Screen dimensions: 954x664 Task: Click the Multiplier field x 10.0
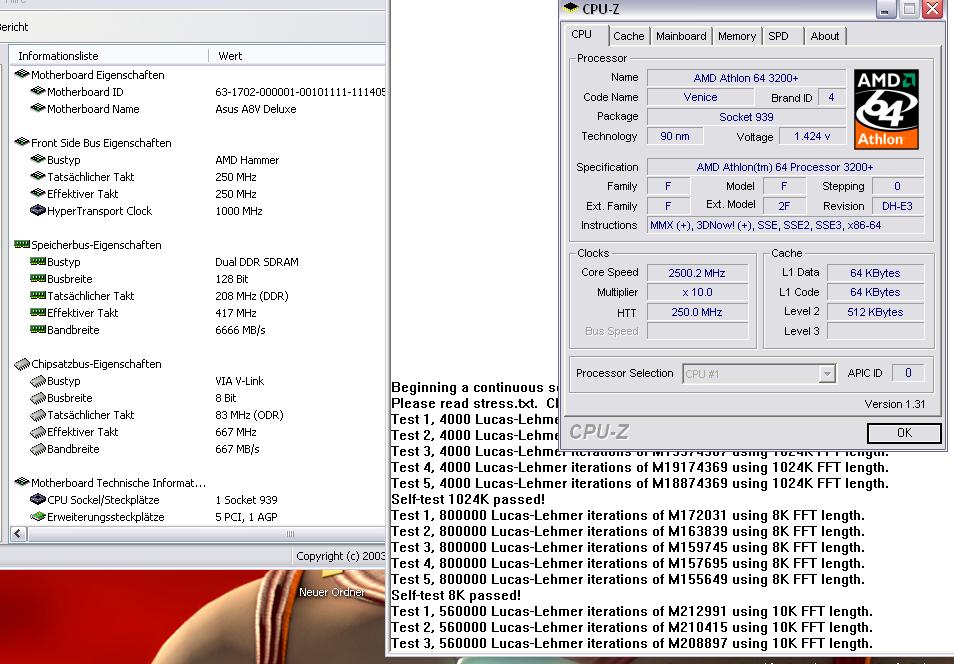click(697, 292)
